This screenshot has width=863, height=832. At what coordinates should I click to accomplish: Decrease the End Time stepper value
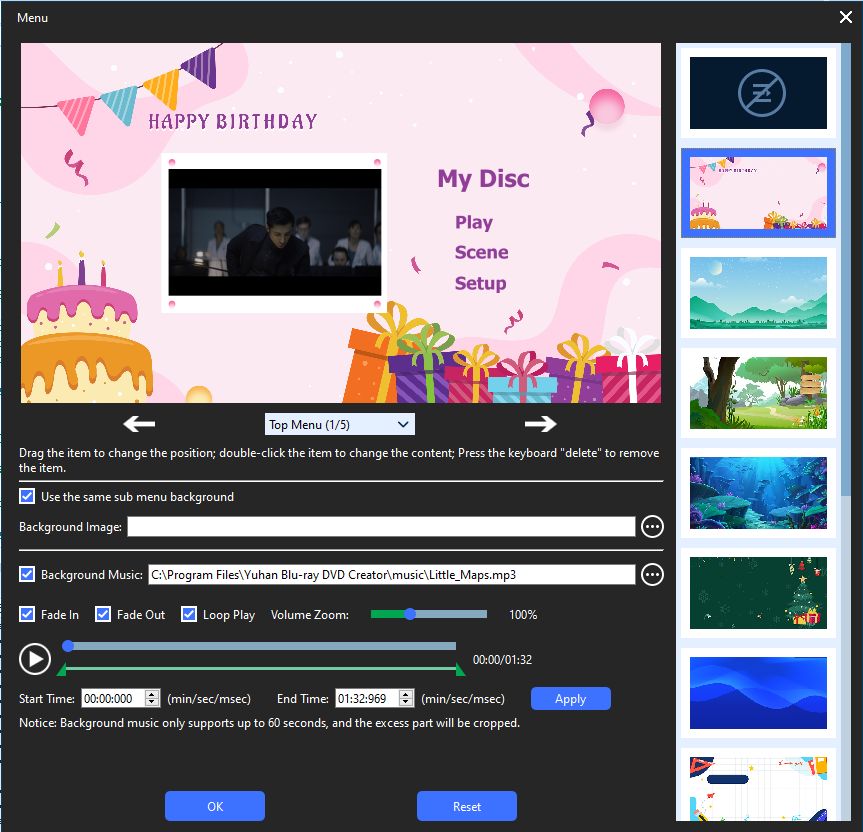406,703
